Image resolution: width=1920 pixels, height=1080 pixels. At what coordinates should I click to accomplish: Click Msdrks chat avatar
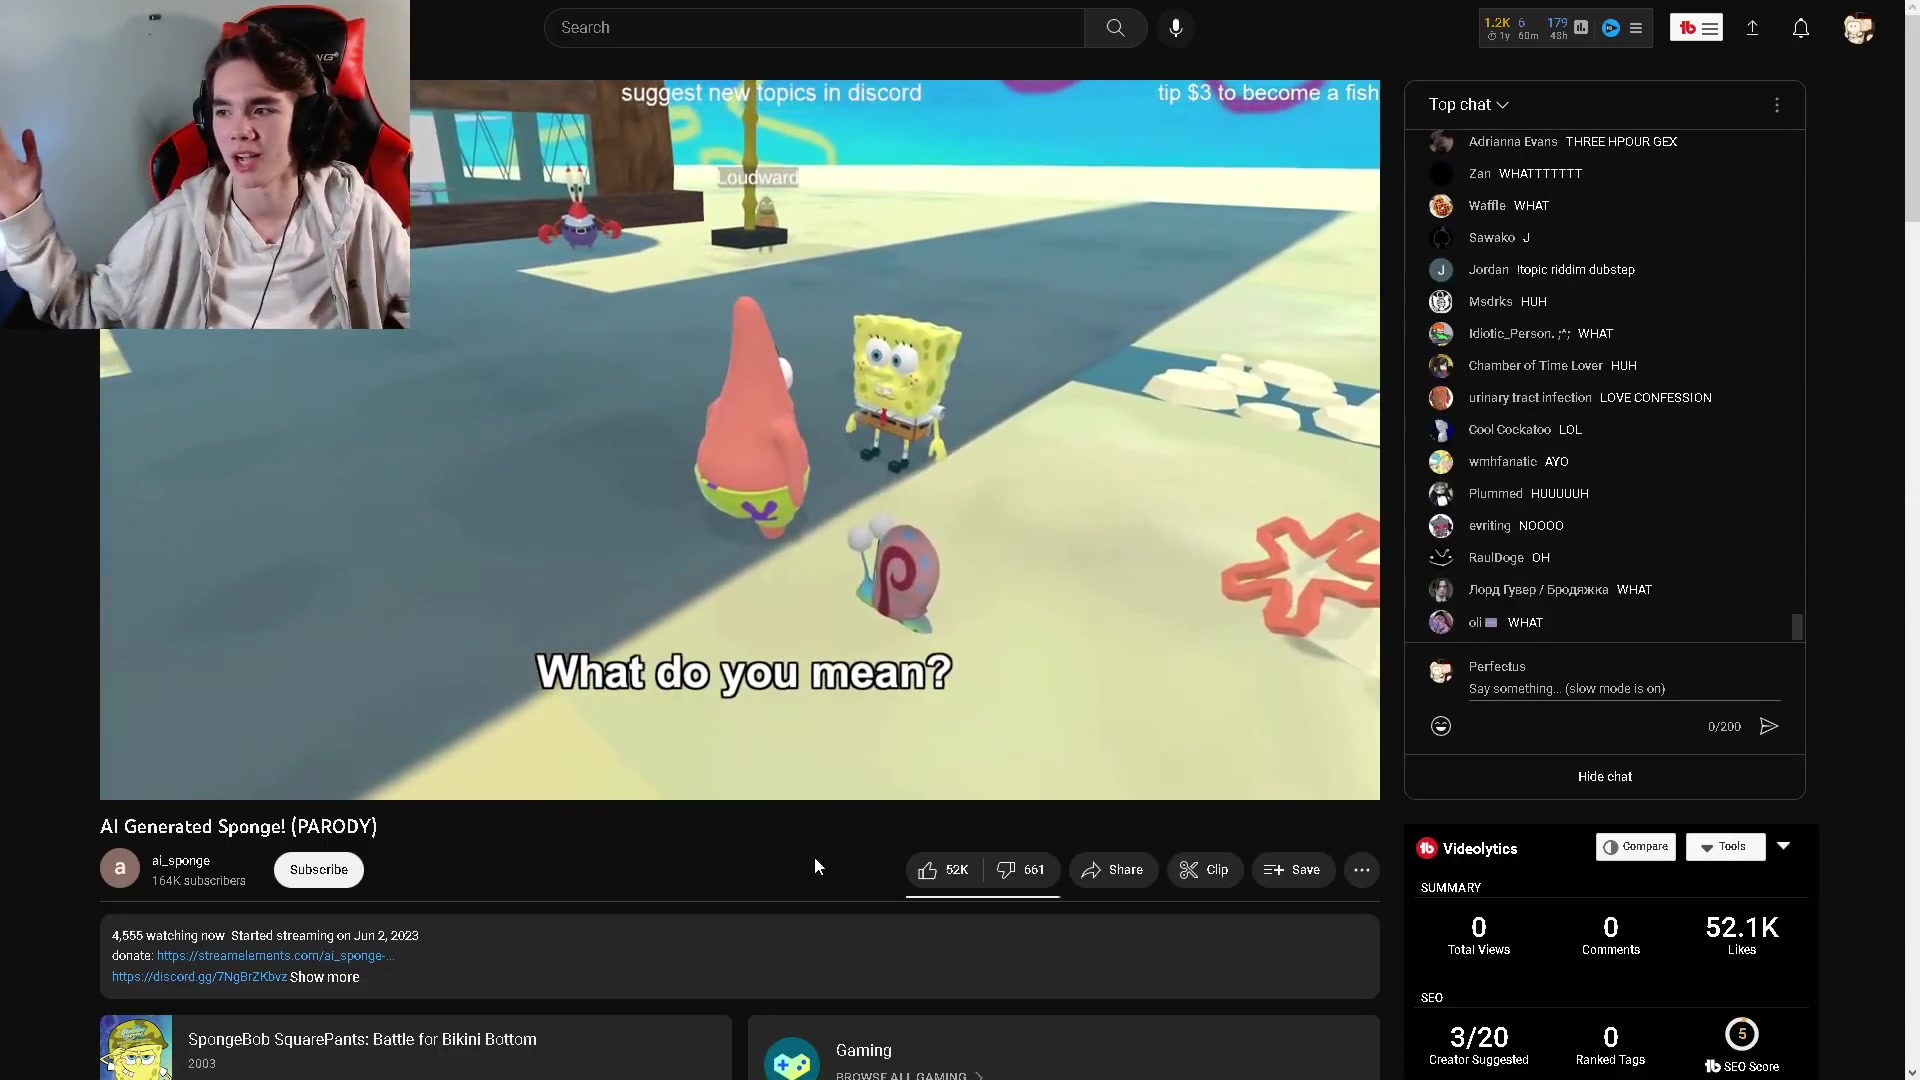(1441, 302)
